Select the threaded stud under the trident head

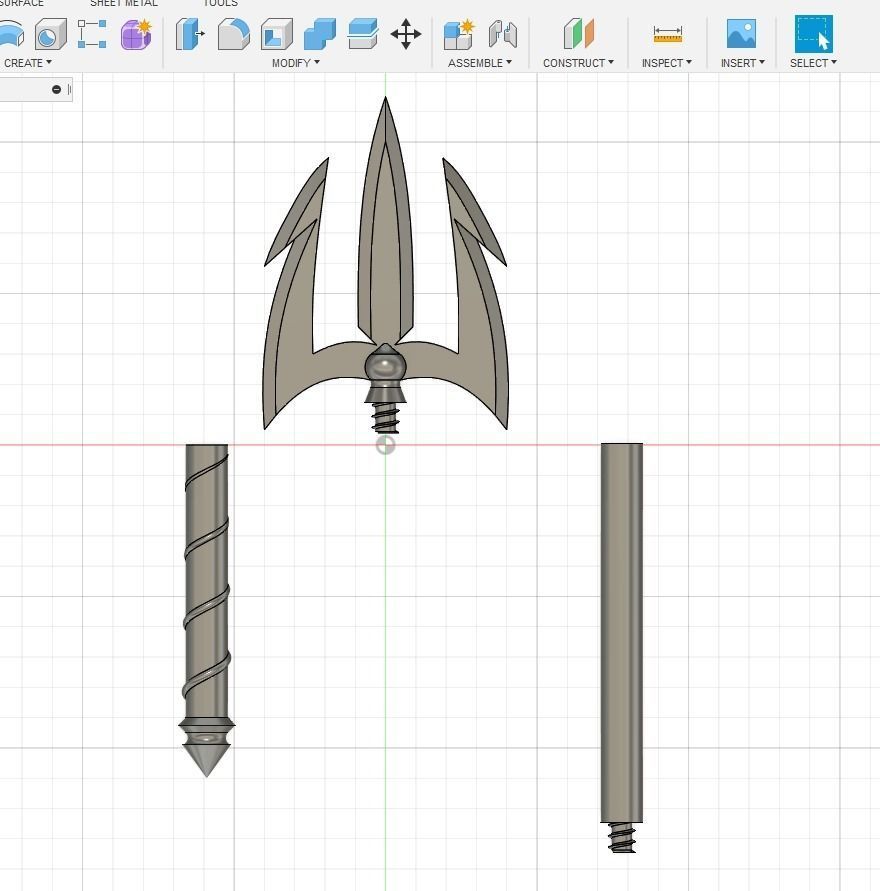[386, 417]
